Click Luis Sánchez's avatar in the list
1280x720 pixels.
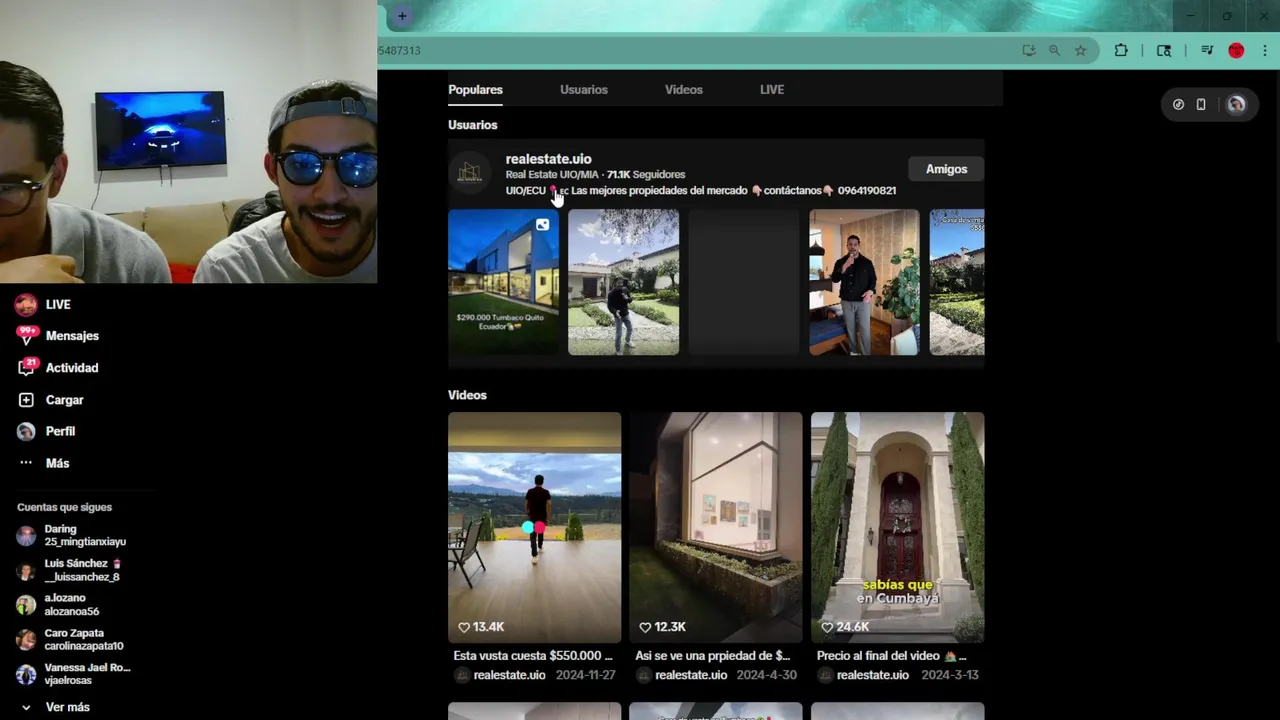click(26, 571)
